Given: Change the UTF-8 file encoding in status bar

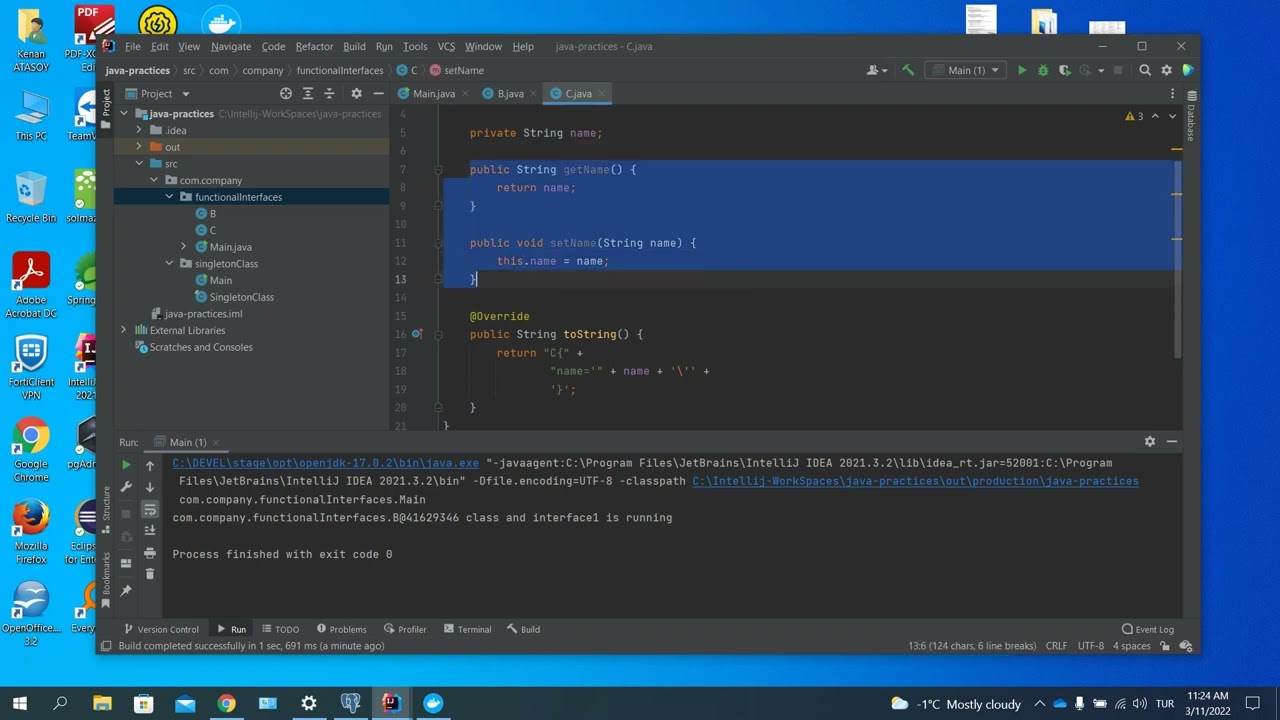Looking at the screenshot, I should point(1091,646).
